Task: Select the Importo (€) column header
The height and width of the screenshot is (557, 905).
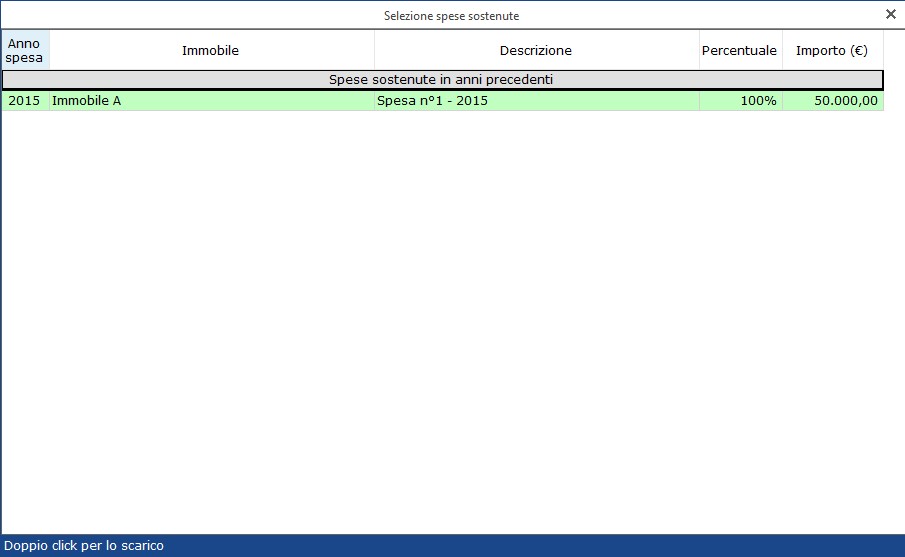Action: click(832, 50)
